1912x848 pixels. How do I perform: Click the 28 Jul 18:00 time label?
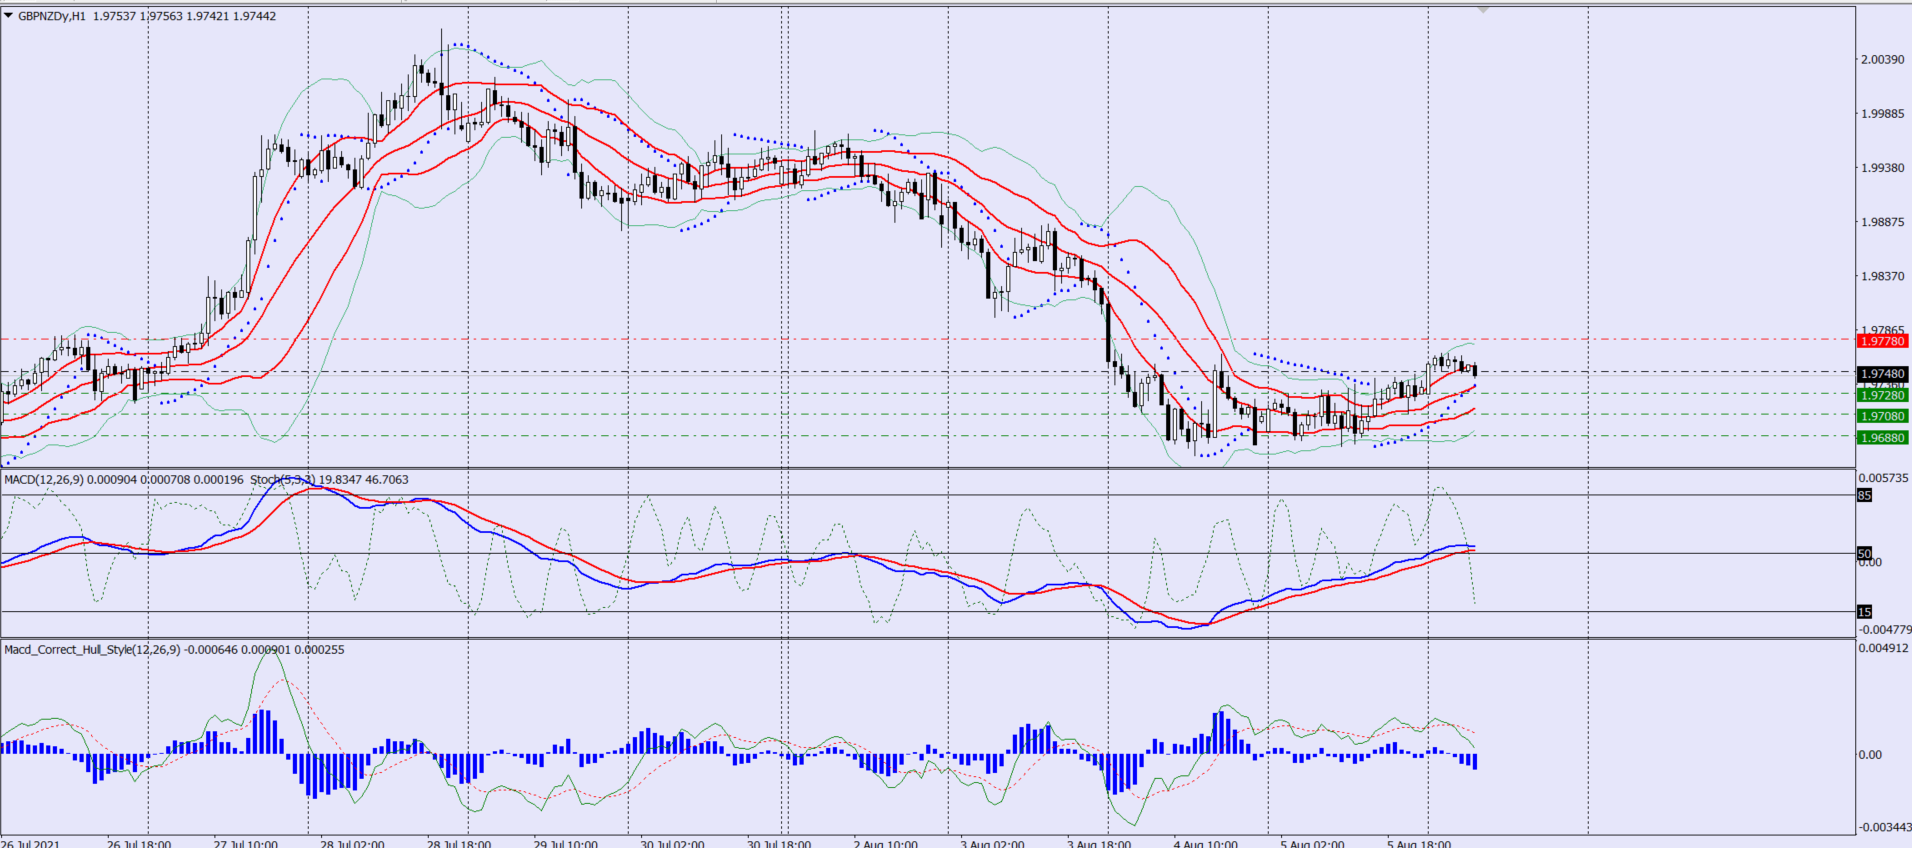pyautogui.click(x=459, y=843)
